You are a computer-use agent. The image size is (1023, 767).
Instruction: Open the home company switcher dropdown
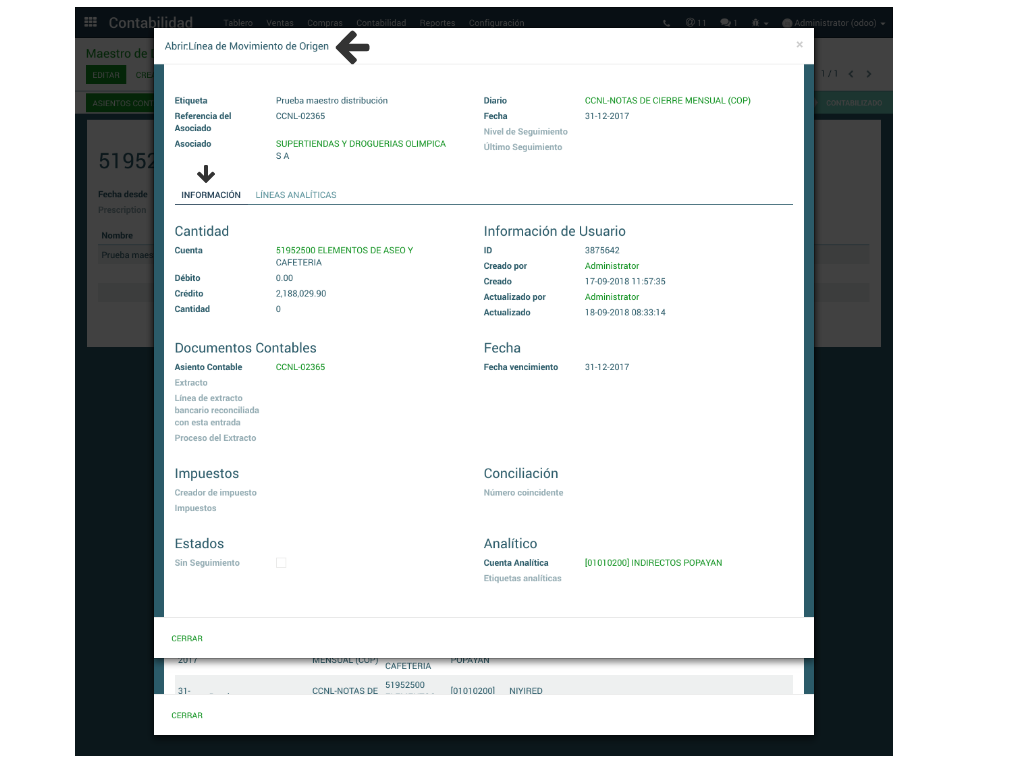click(760, 23)
